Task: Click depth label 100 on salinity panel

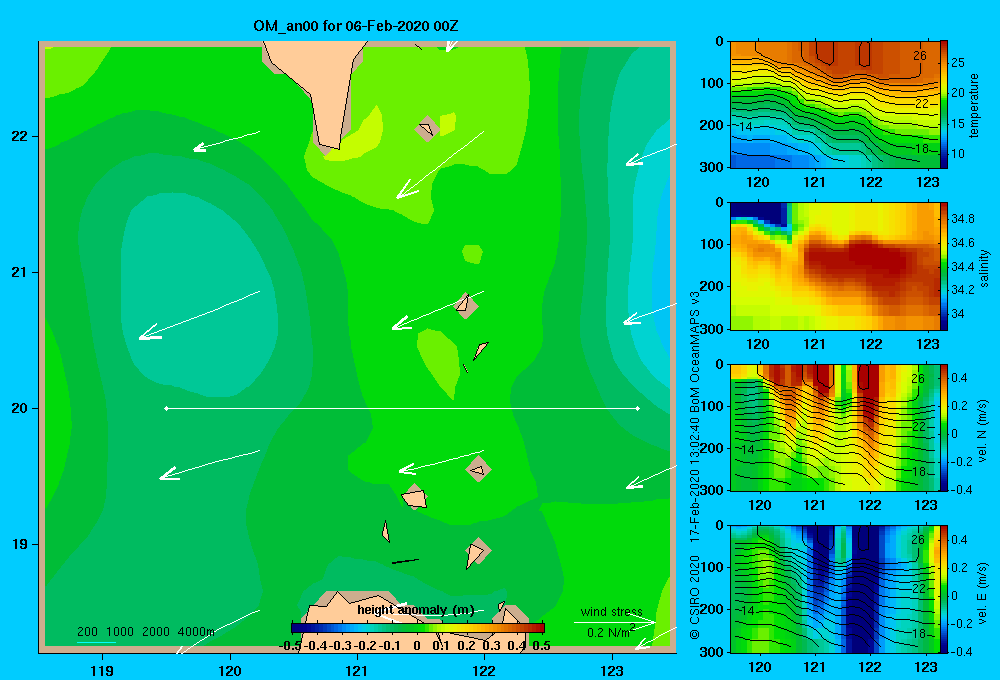Action: [712, 244]
